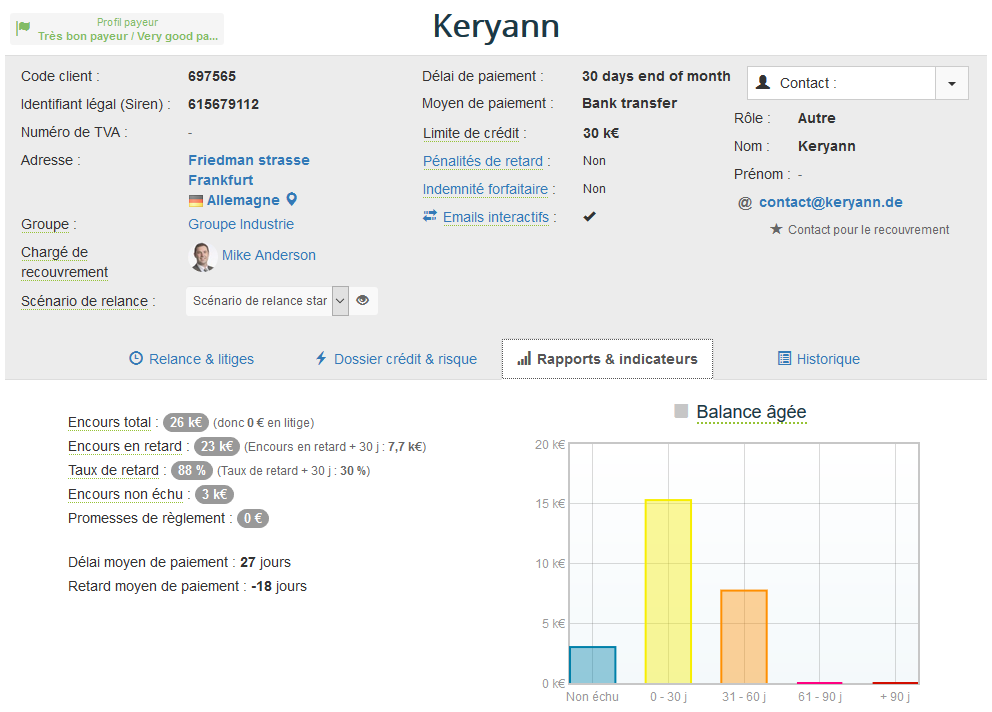
Task: Click the Encours non échu 3 k€ badge
Action: pyautogui.click(x=214, y=494)
